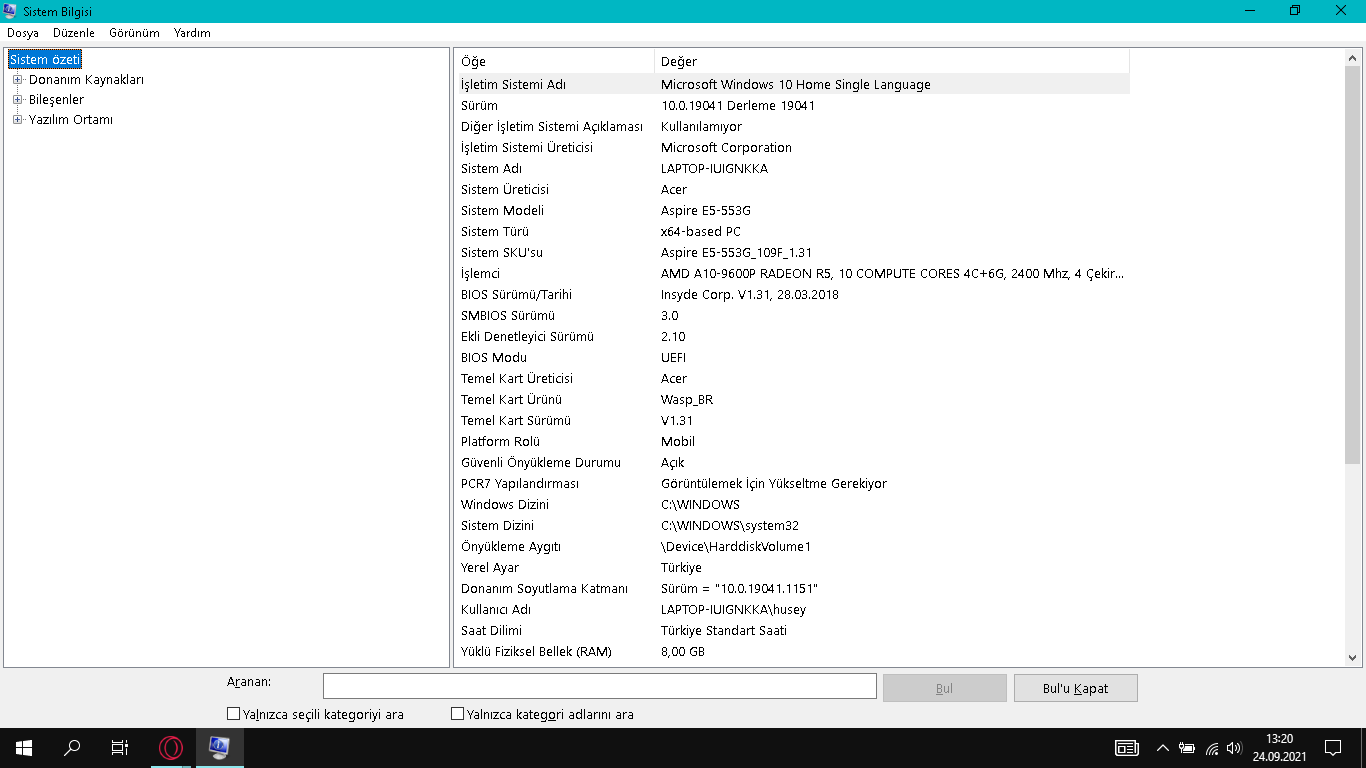The width and height of the screenshot is (1366, 768).
Task: Select Sistem Bilgisi taskbar icon
Action: 219,748
